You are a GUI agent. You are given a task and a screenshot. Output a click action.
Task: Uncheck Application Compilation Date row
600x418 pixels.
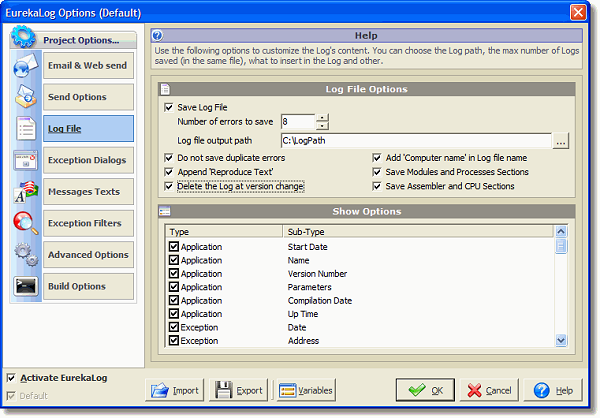[x=174, y=300]
